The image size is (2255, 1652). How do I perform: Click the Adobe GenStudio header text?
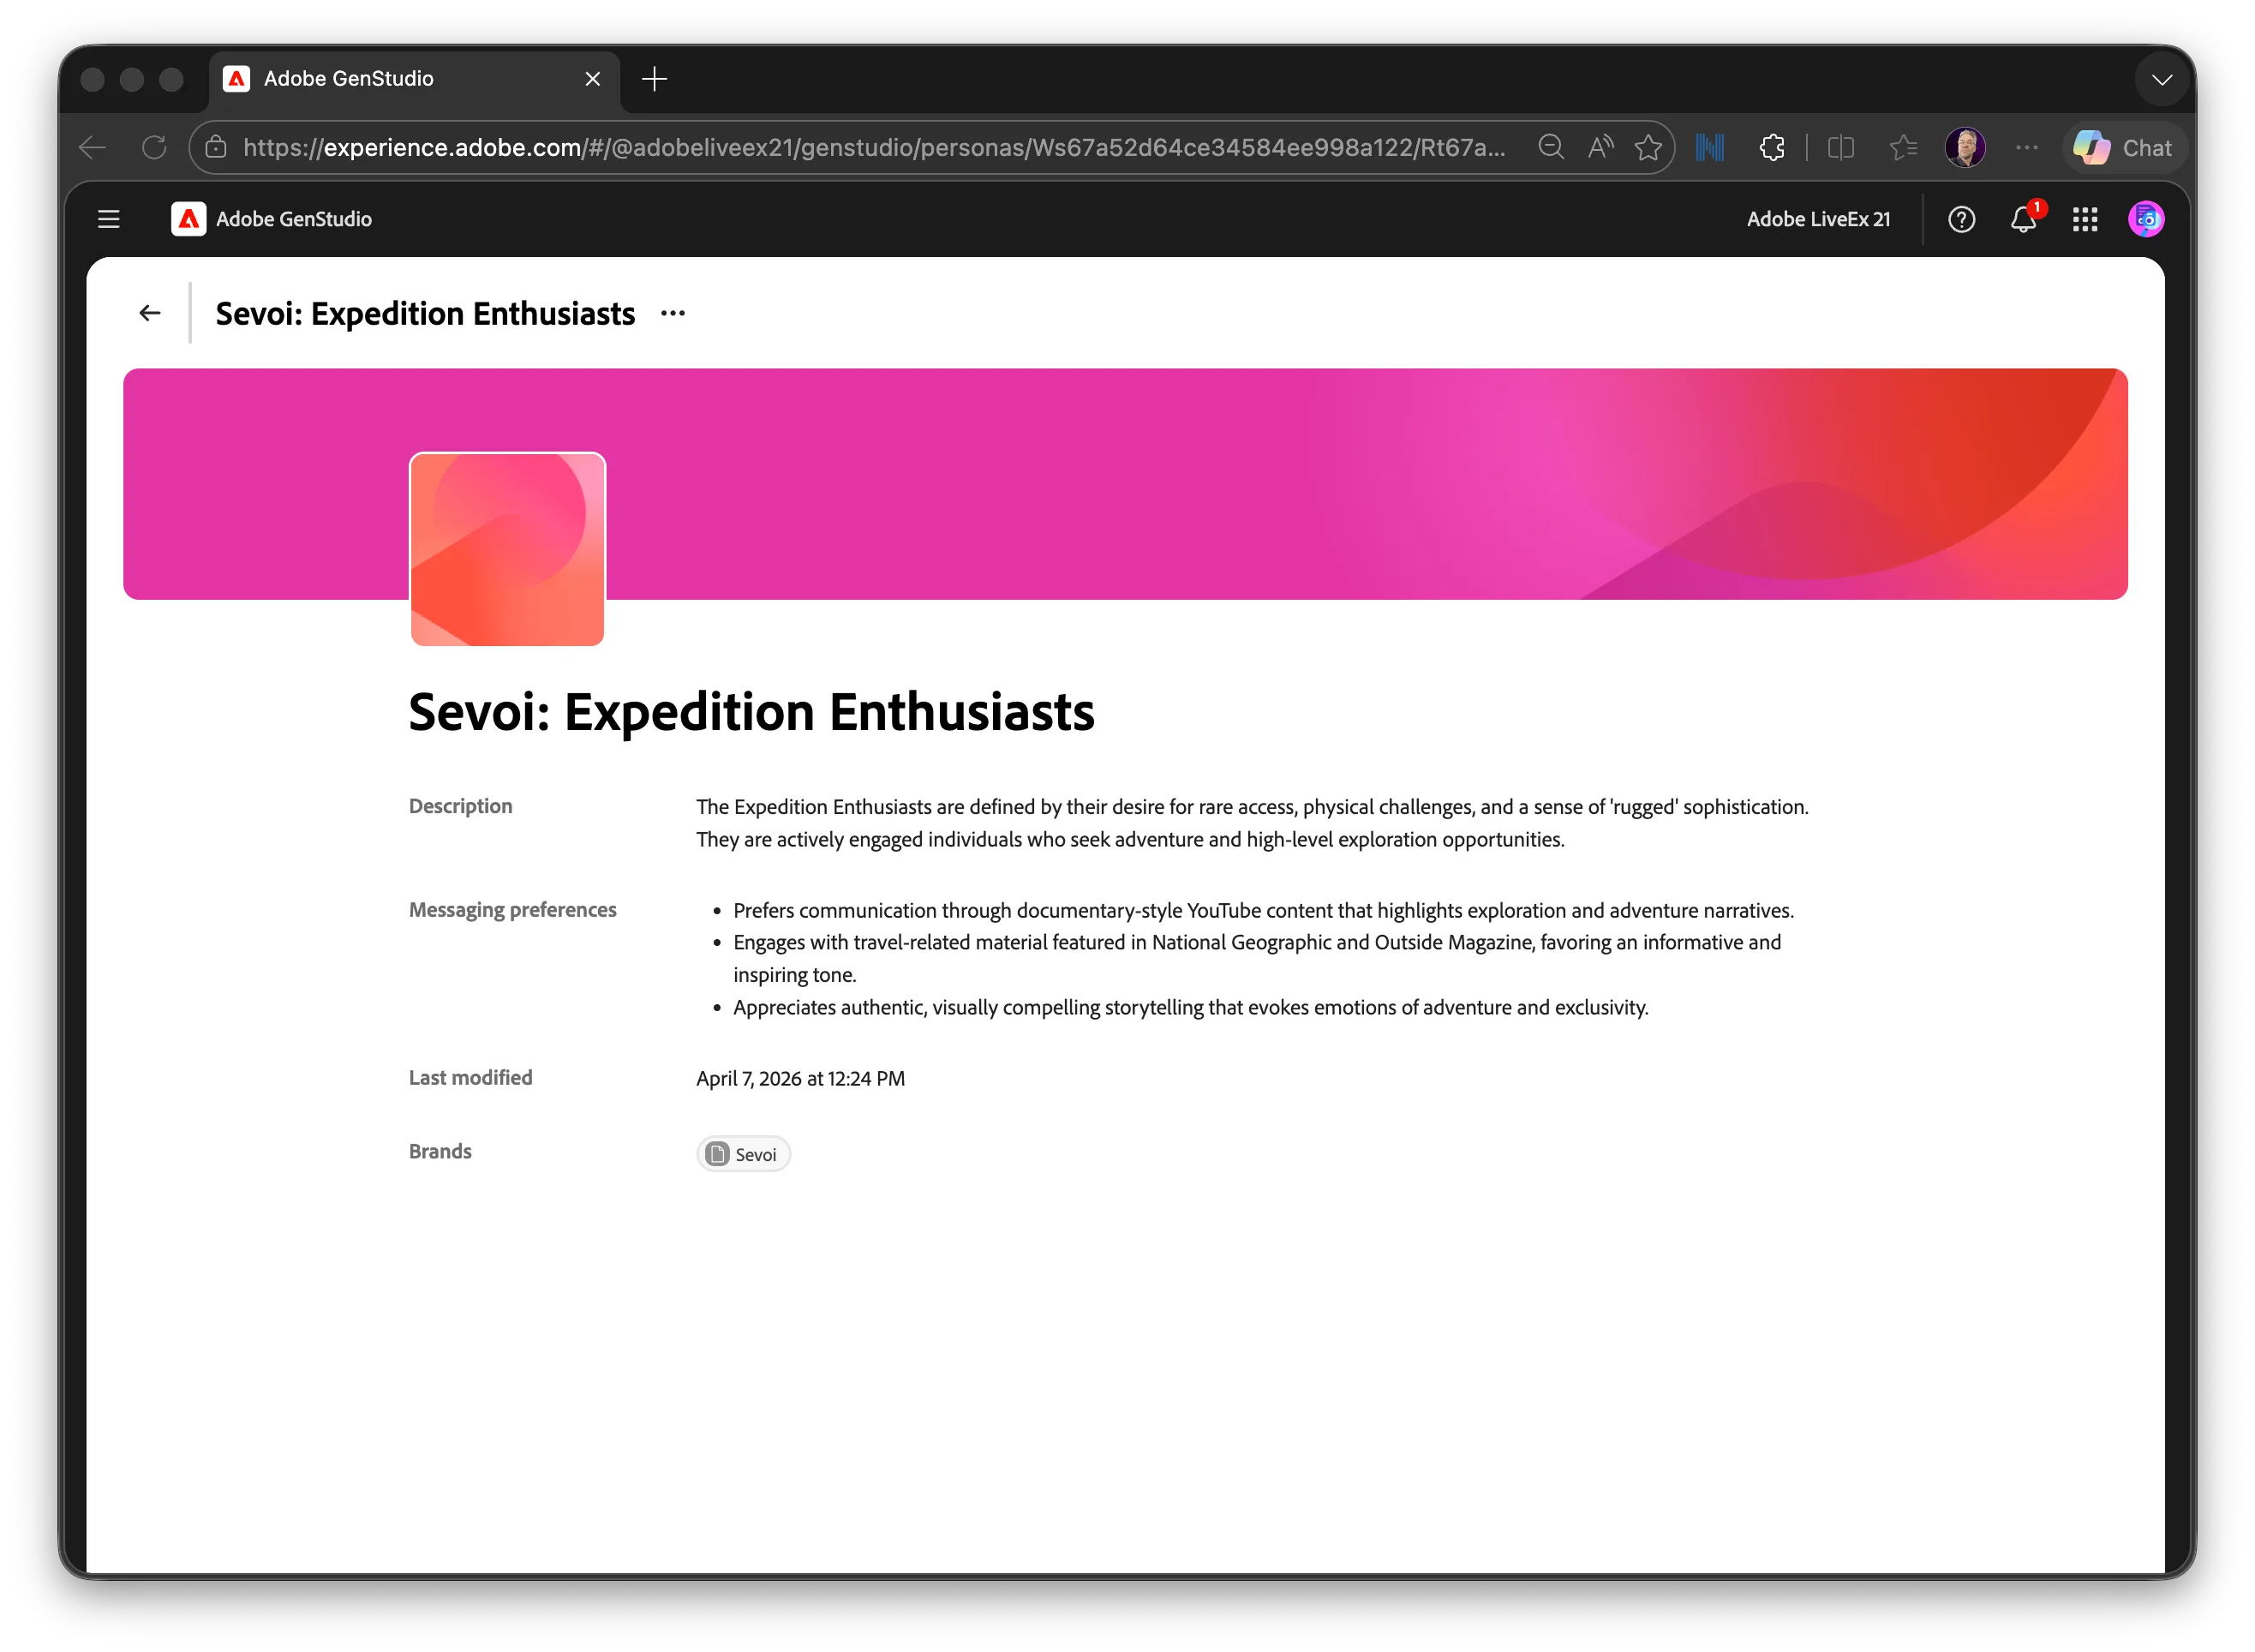pos(293,219)
